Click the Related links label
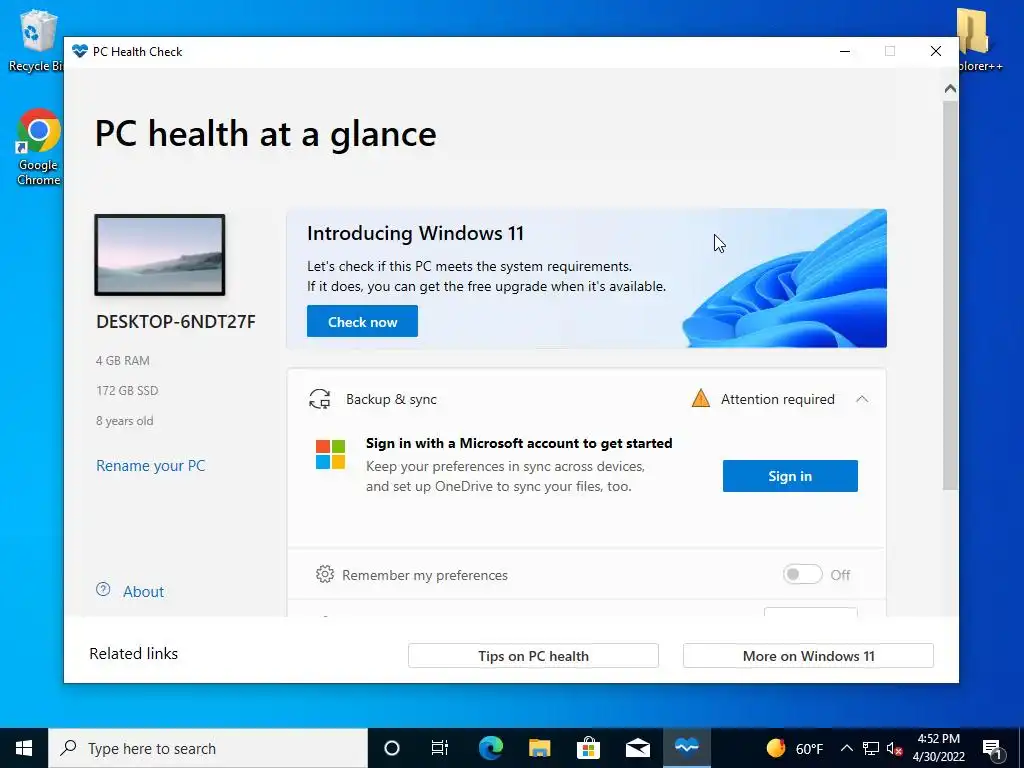Viewport: 1024px width, 768px height. coord(134,654)
